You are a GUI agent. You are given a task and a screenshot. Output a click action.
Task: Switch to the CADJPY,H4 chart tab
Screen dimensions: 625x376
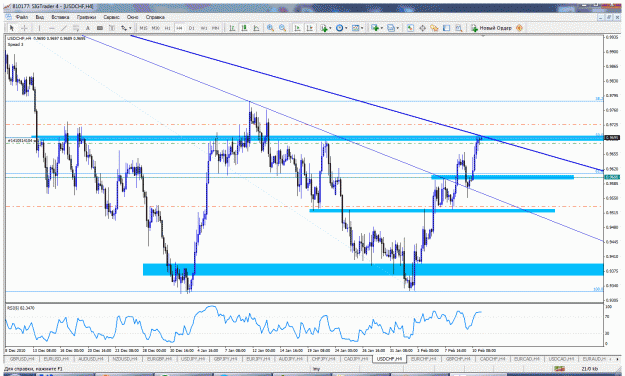(x=356, y=359)
